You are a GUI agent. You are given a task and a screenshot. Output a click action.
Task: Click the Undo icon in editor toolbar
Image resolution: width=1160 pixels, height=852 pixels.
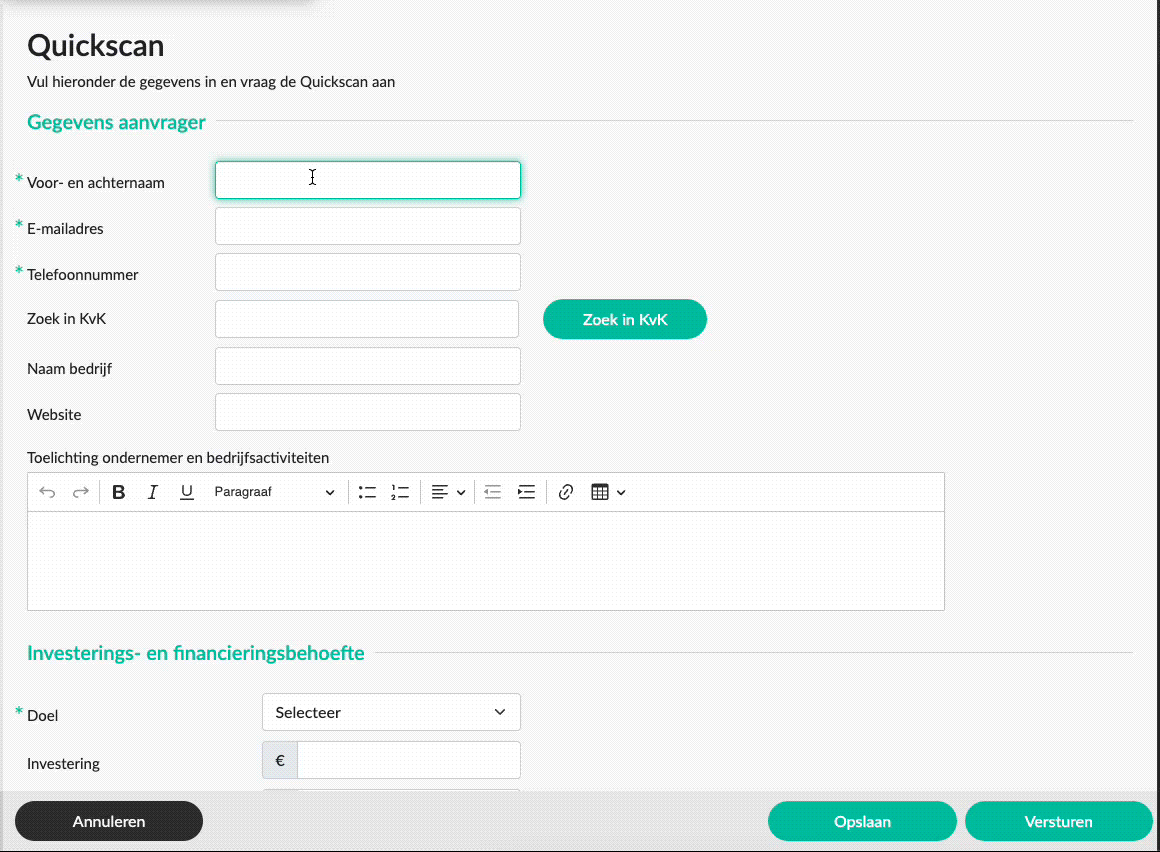click(47, 492)
